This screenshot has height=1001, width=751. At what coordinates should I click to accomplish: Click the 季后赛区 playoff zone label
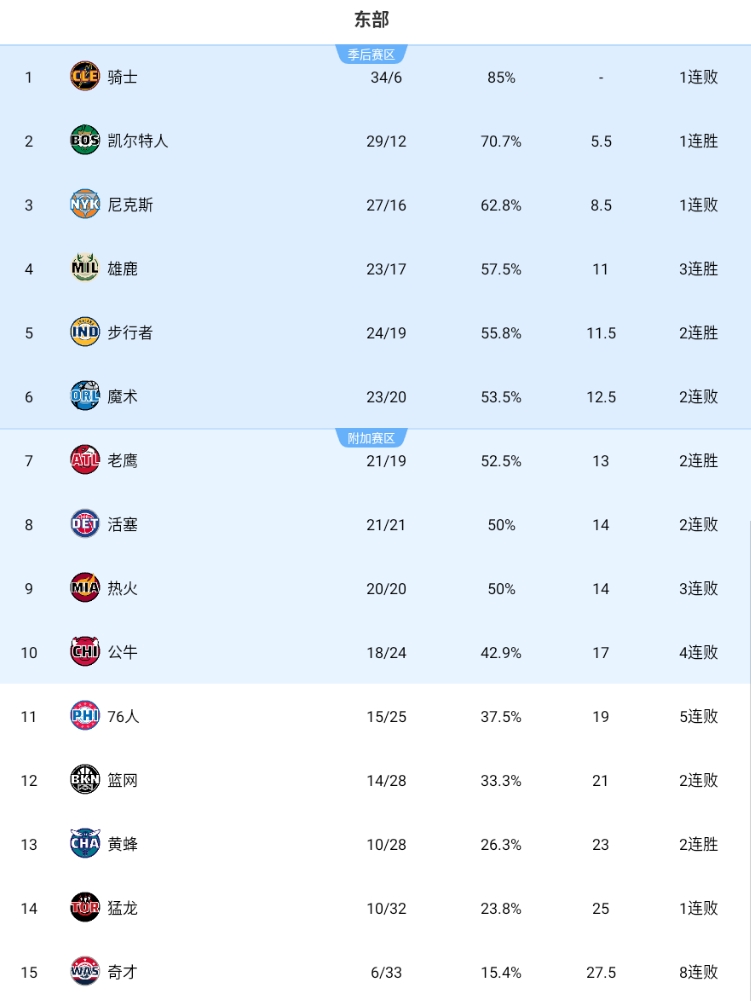click(371, 55)
